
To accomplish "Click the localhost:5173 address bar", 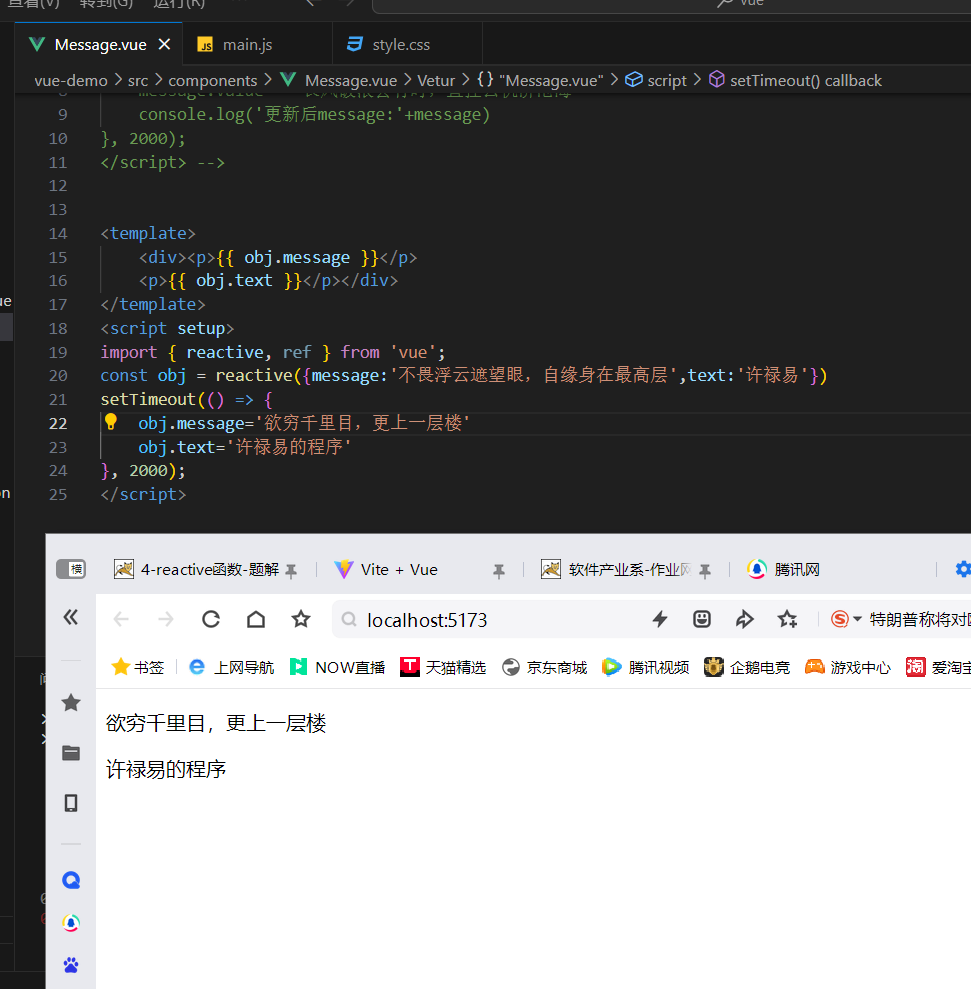I will coord(427,620).
